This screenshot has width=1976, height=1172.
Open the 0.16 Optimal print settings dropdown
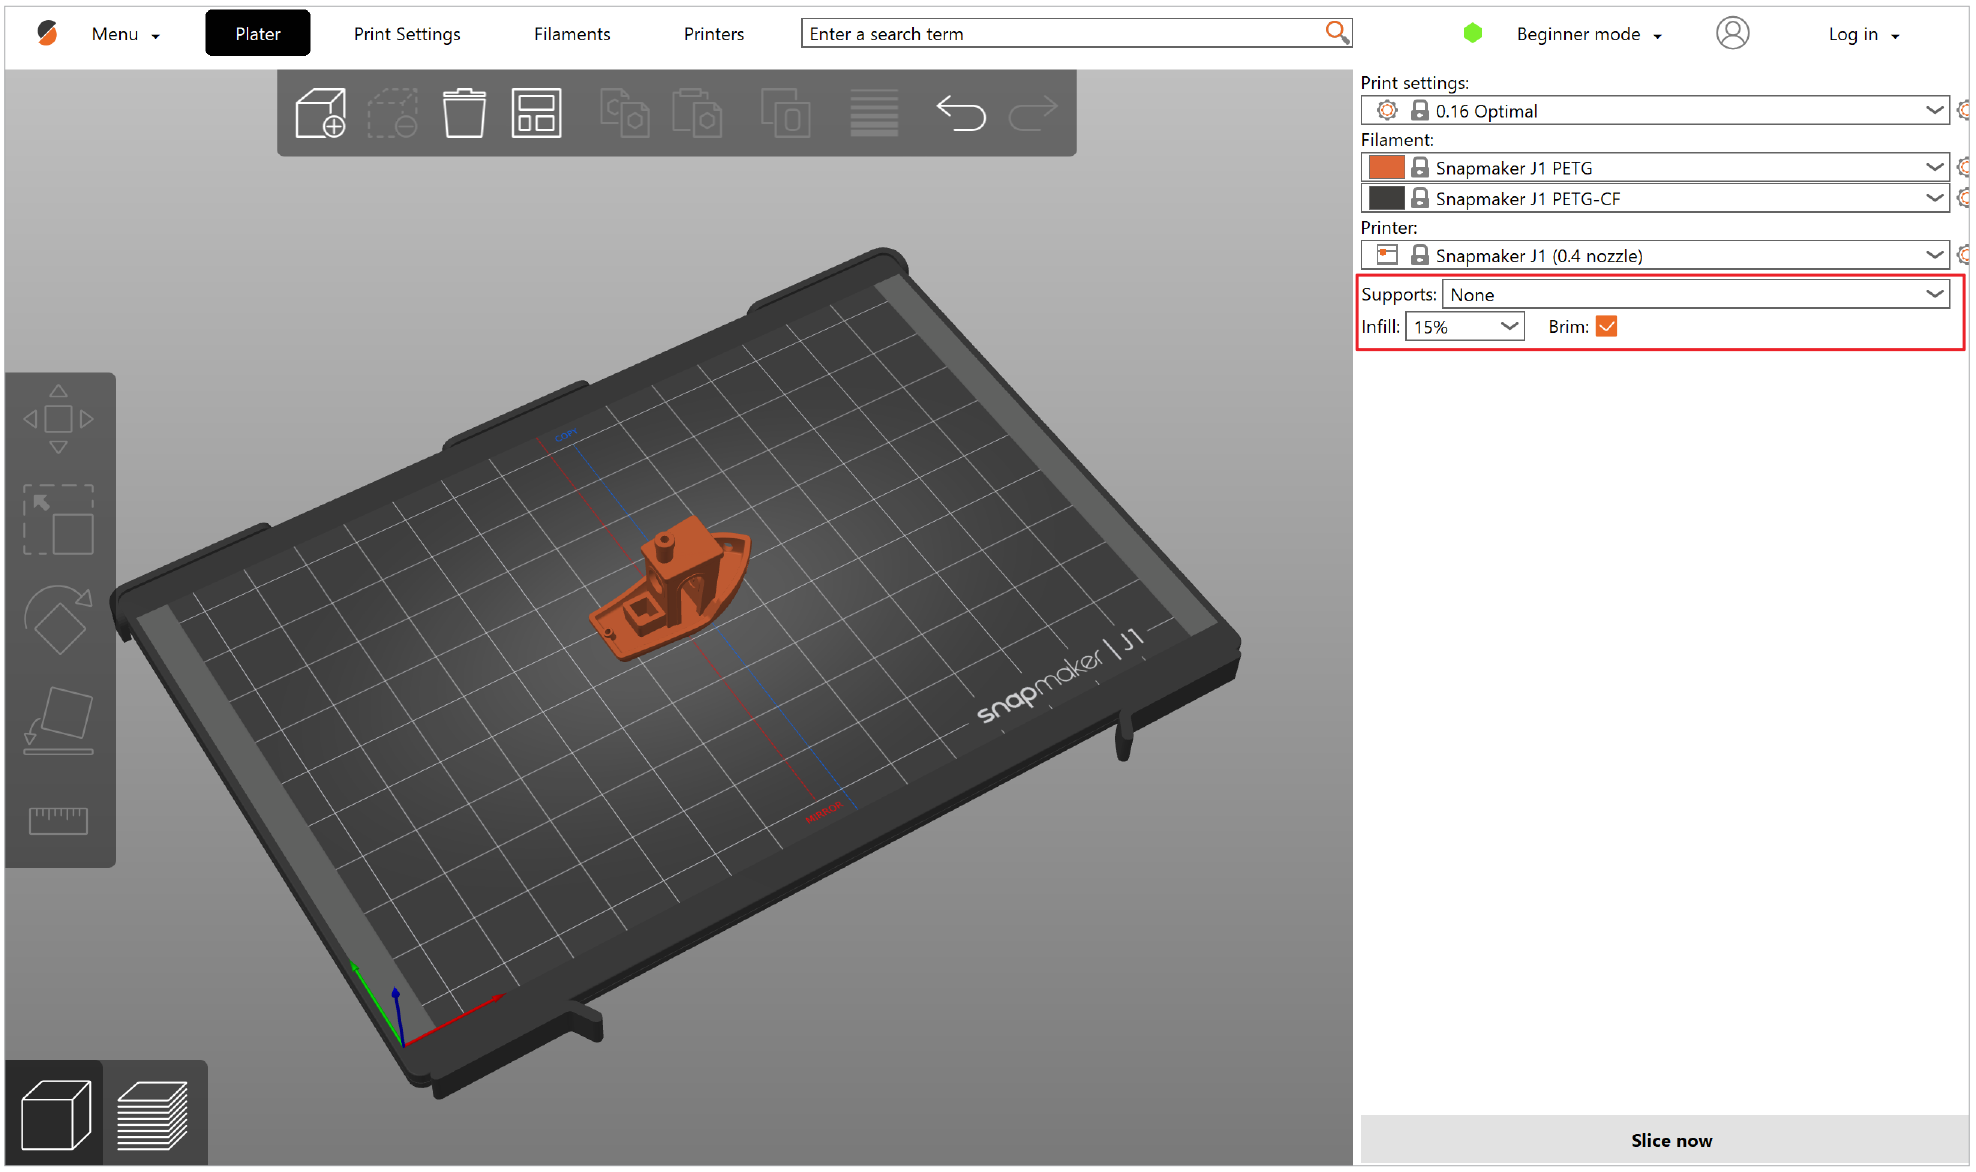tap(1656, 110)
